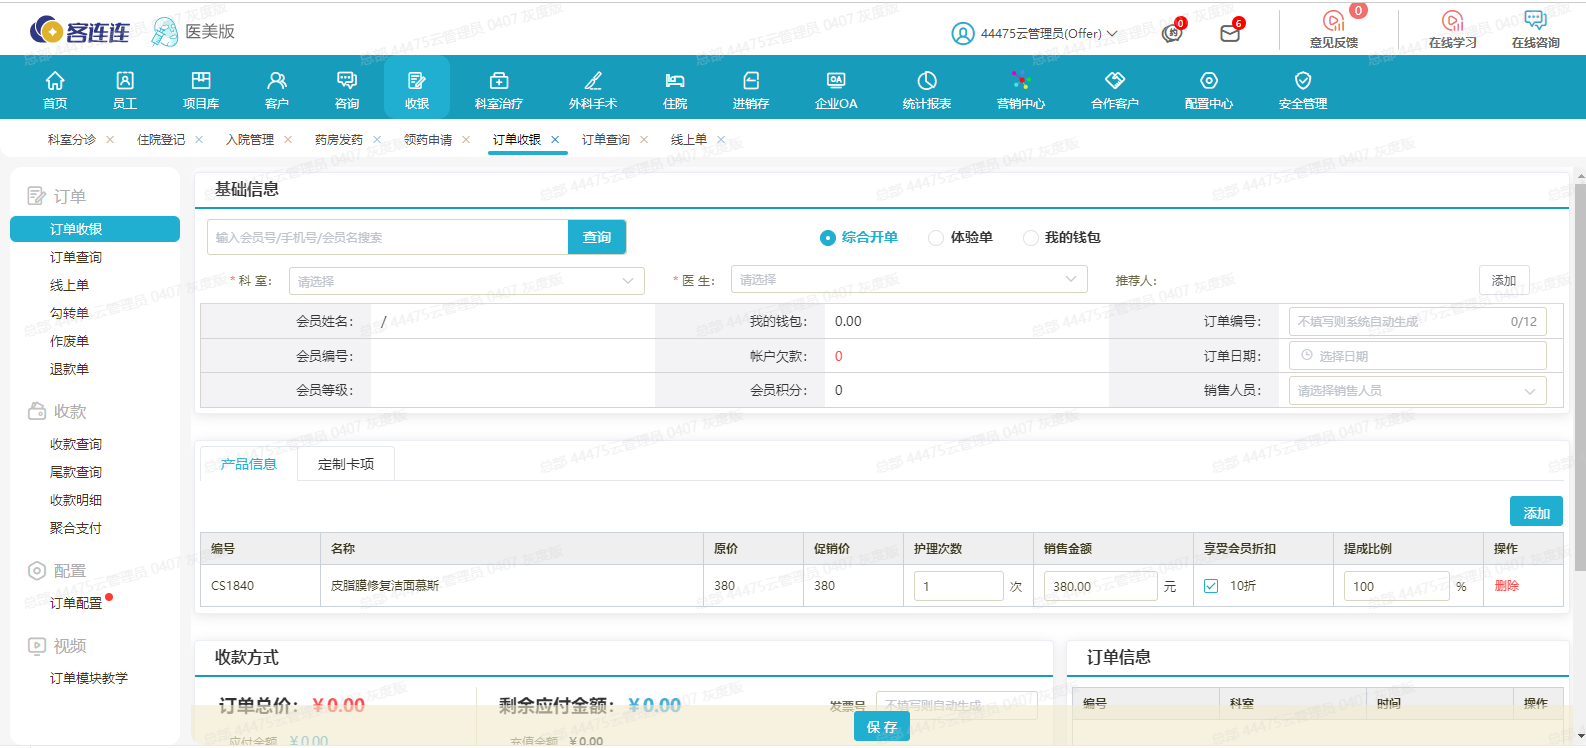Viewport: 1586px width, 748px height.
Task: Click the member search input field
Action: [x=388, y=237]
